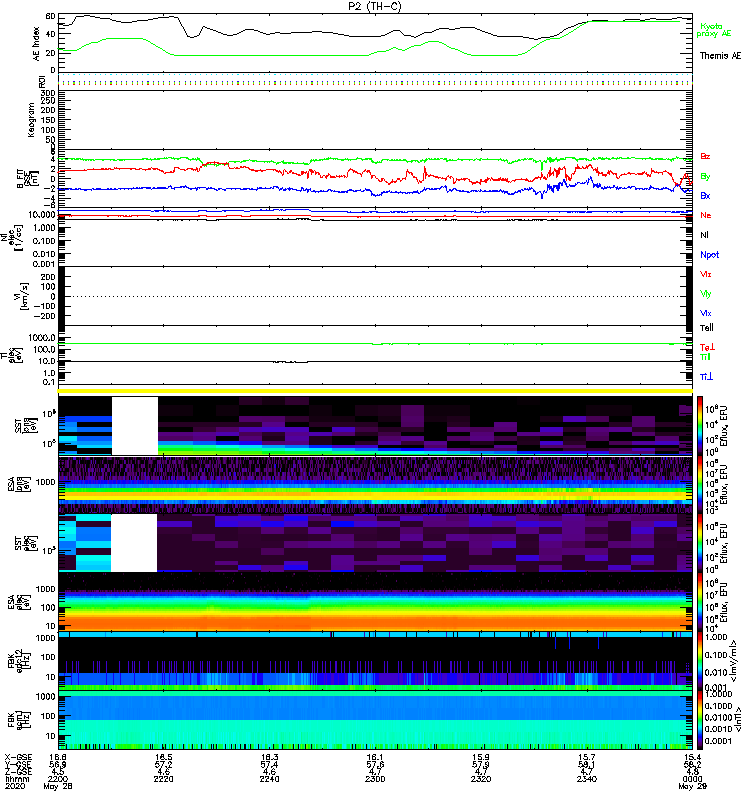Click the black Te‖ legend label

click(x=707, y=328)
